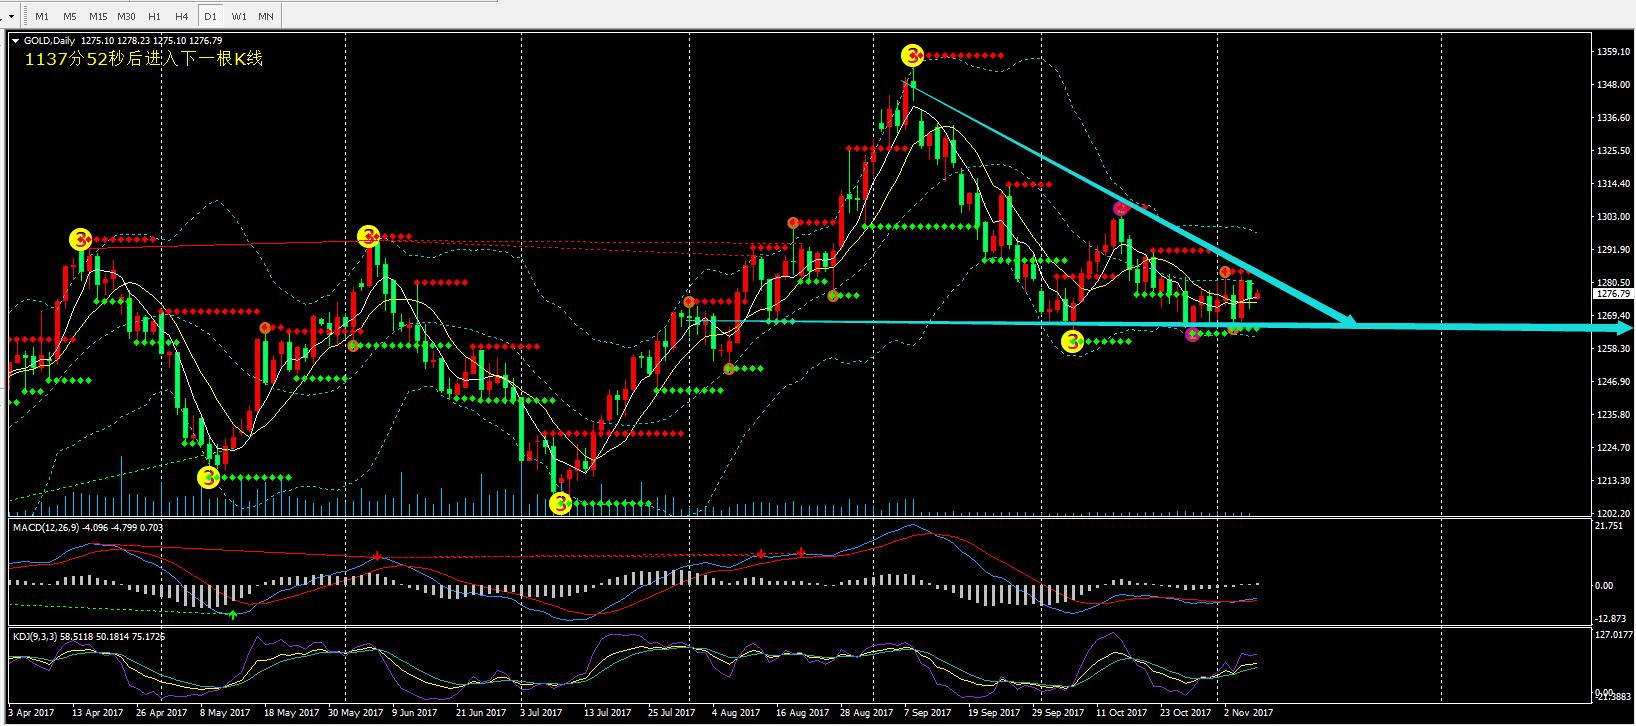Select the M30 timeframe button
Viewport: 1636px width, 726px height.
tap(126, 16)
